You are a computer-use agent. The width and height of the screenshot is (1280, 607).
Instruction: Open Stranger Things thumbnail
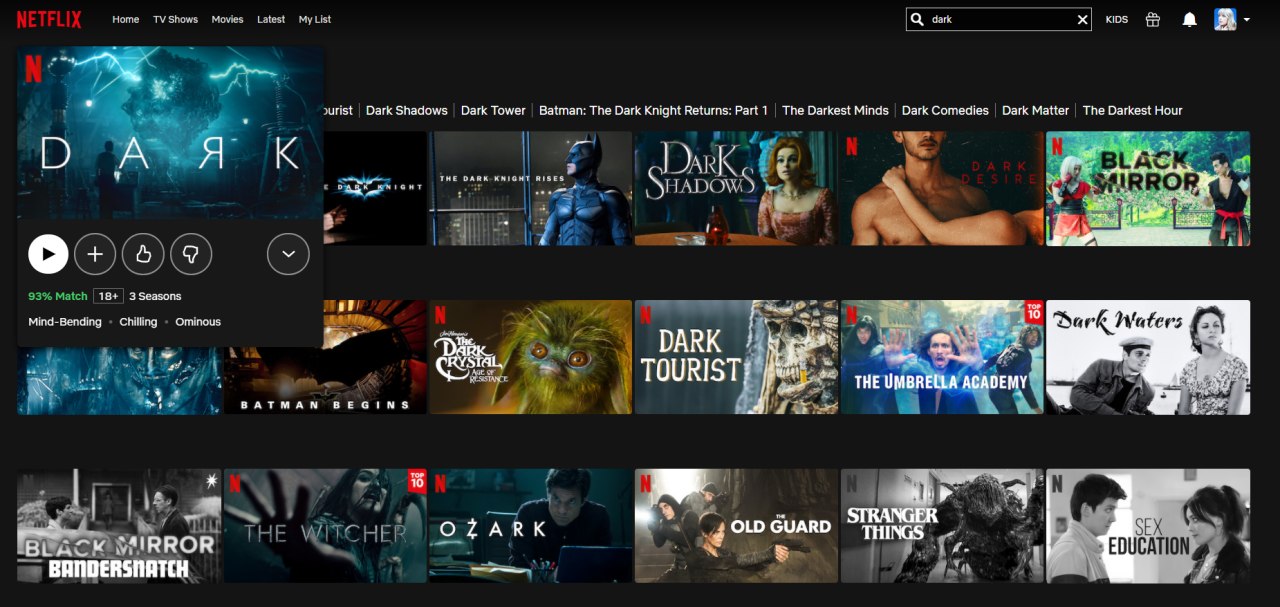coord(942,526)
